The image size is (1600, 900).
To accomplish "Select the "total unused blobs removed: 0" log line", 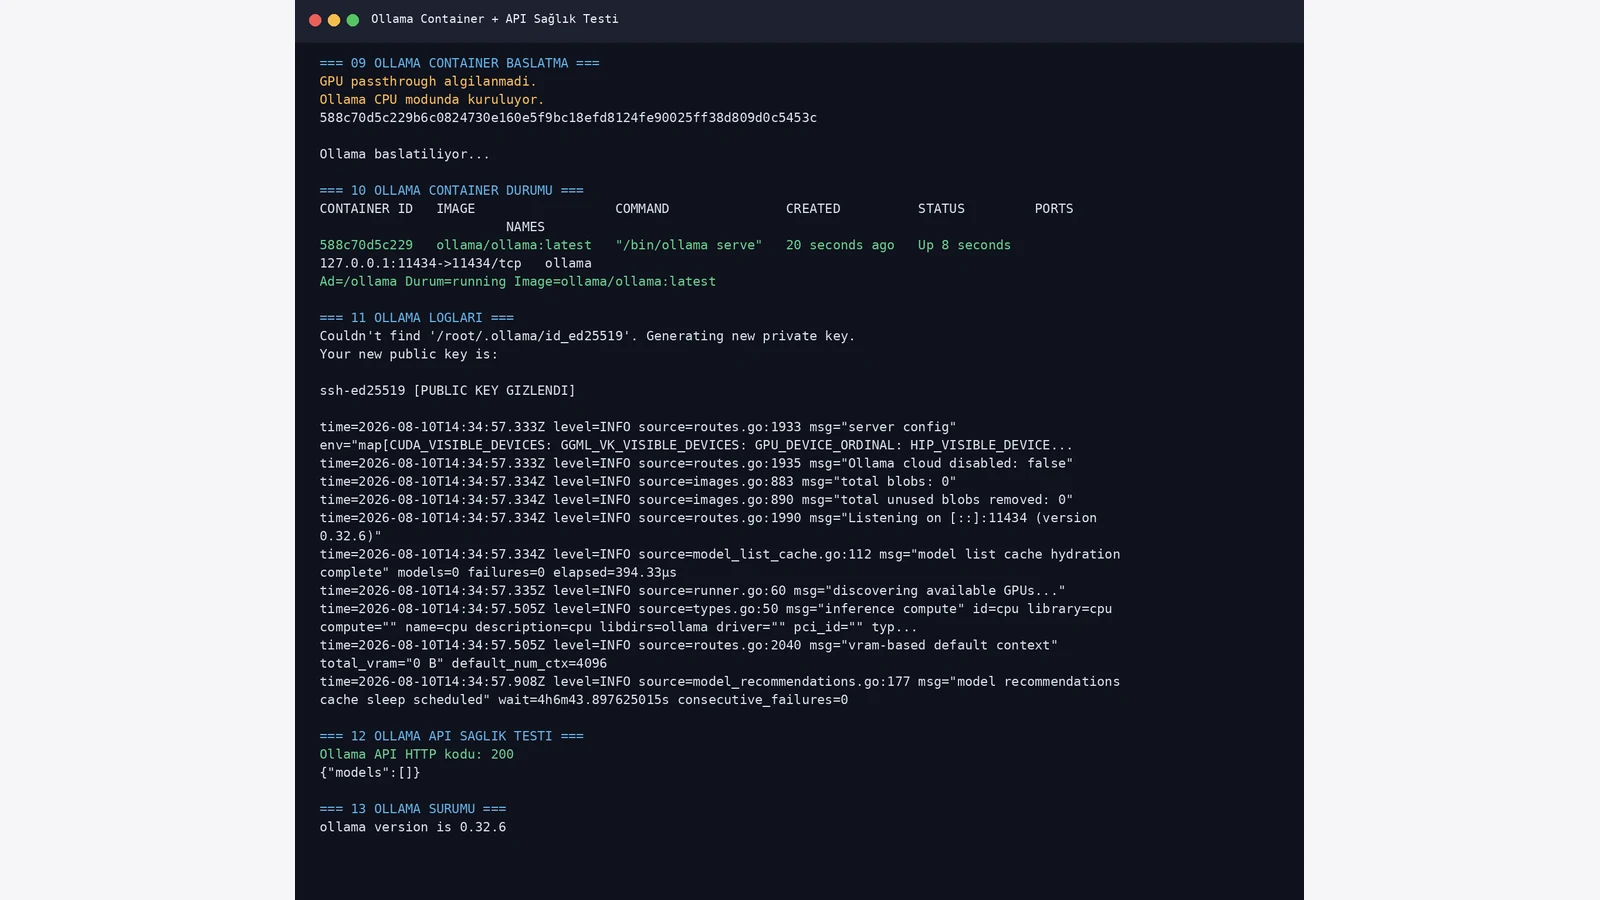I will (696, 500).
